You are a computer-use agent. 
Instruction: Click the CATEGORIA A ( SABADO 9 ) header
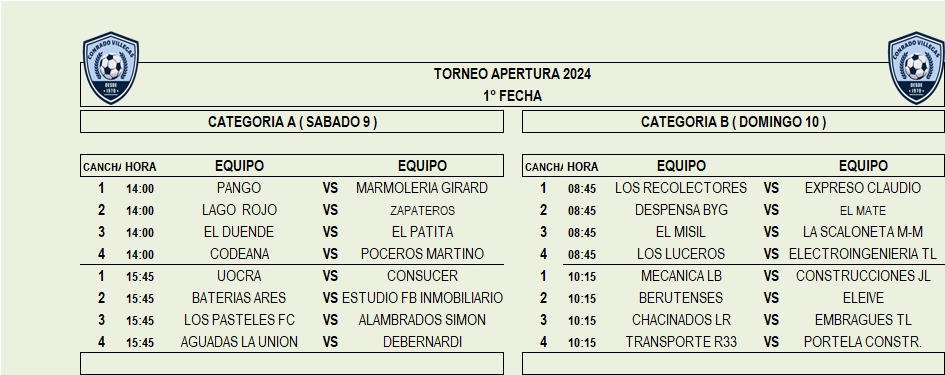point(292,122)
